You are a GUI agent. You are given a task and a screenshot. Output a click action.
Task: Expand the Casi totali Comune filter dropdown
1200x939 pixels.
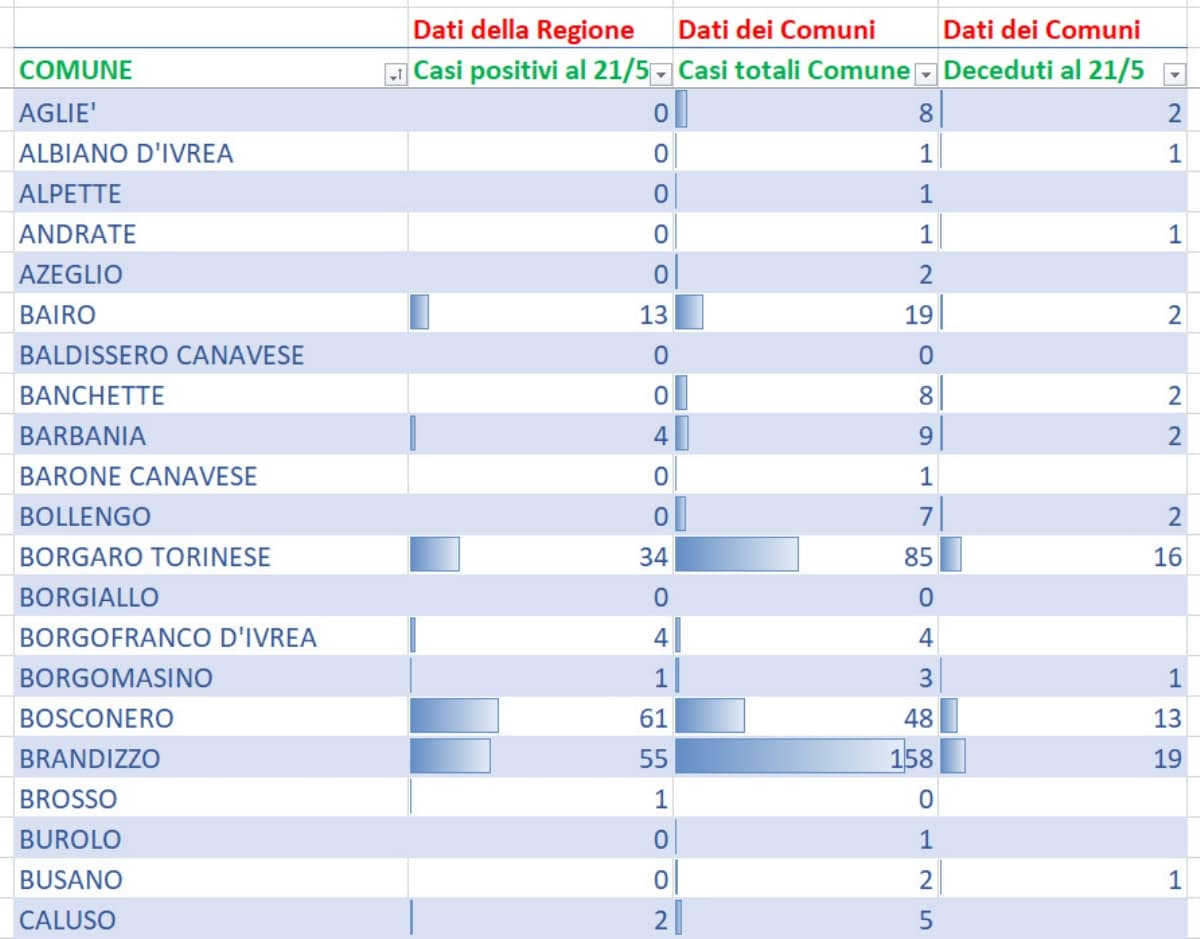click(x=926, y=74)
